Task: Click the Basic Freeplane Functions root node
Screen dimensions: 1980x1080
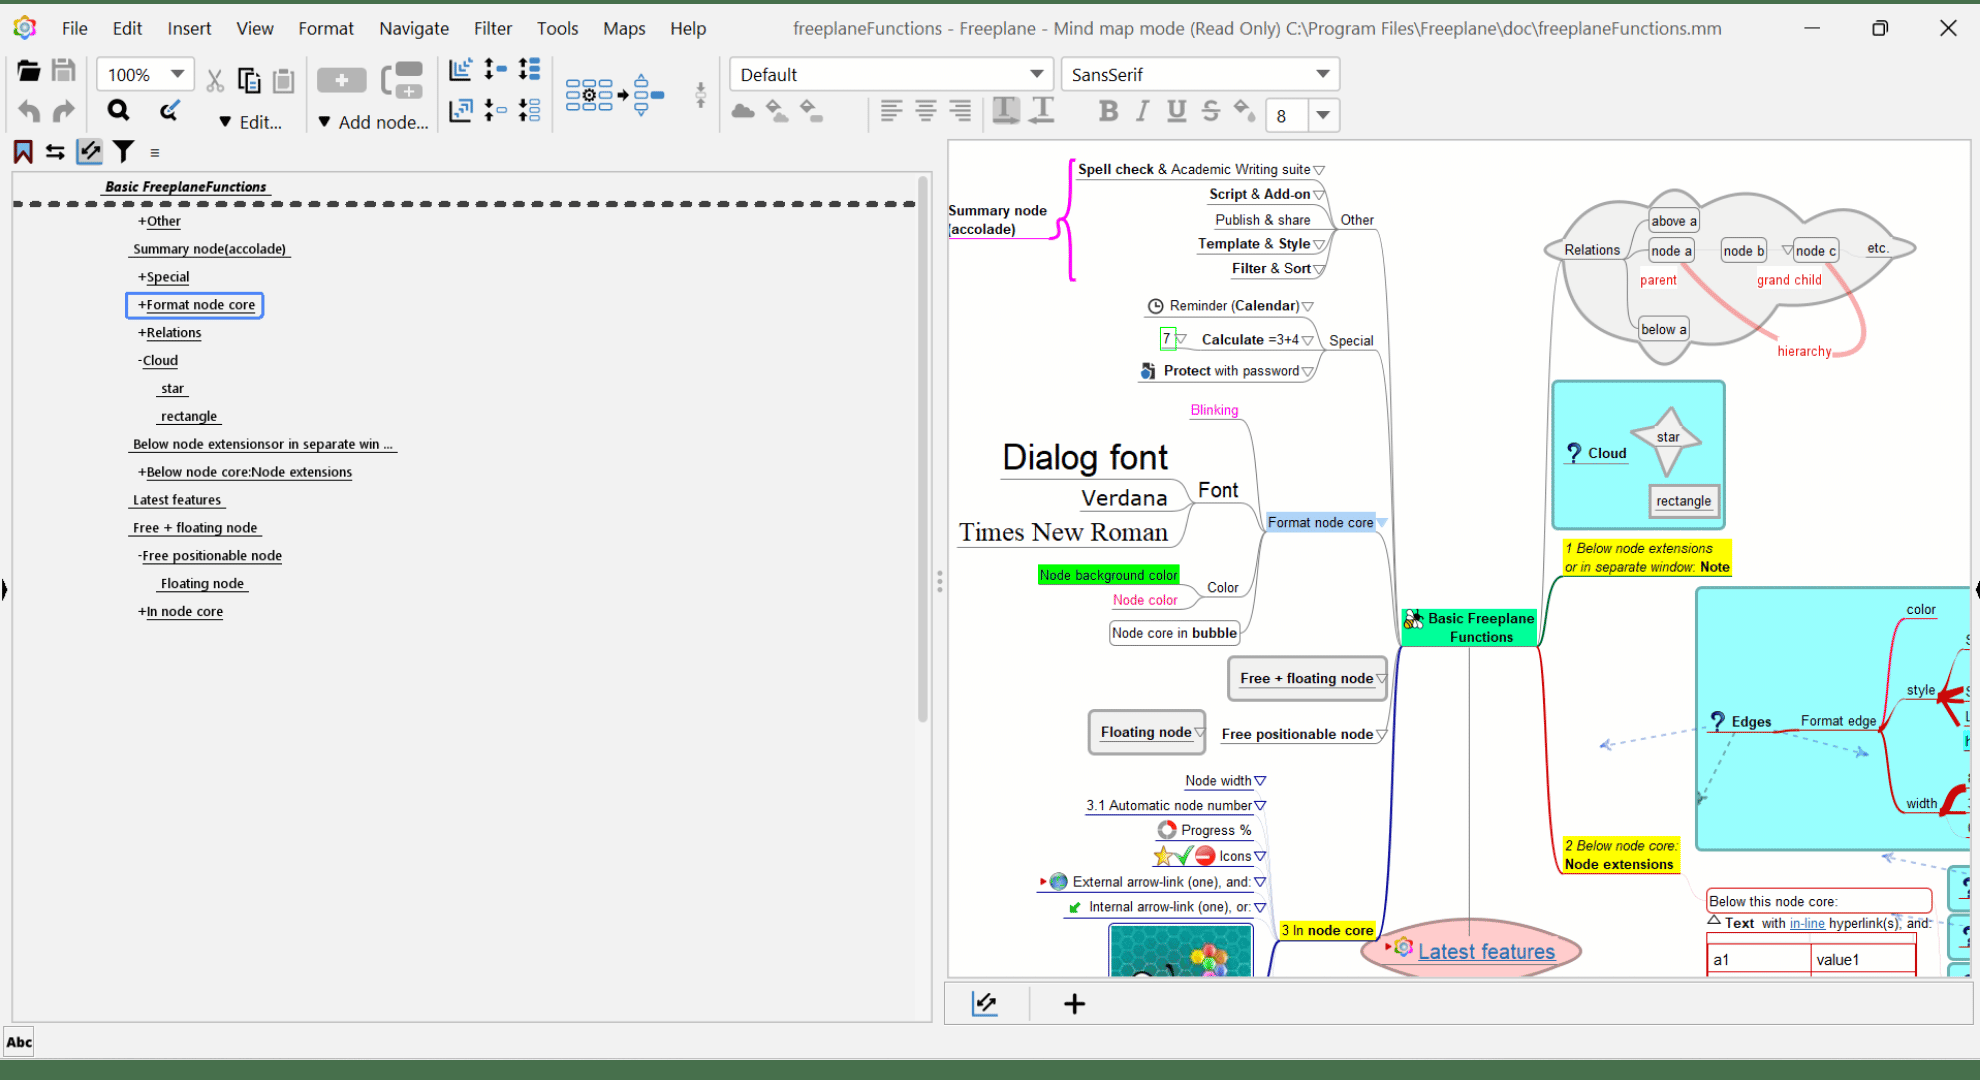Action: point(1470,627)
